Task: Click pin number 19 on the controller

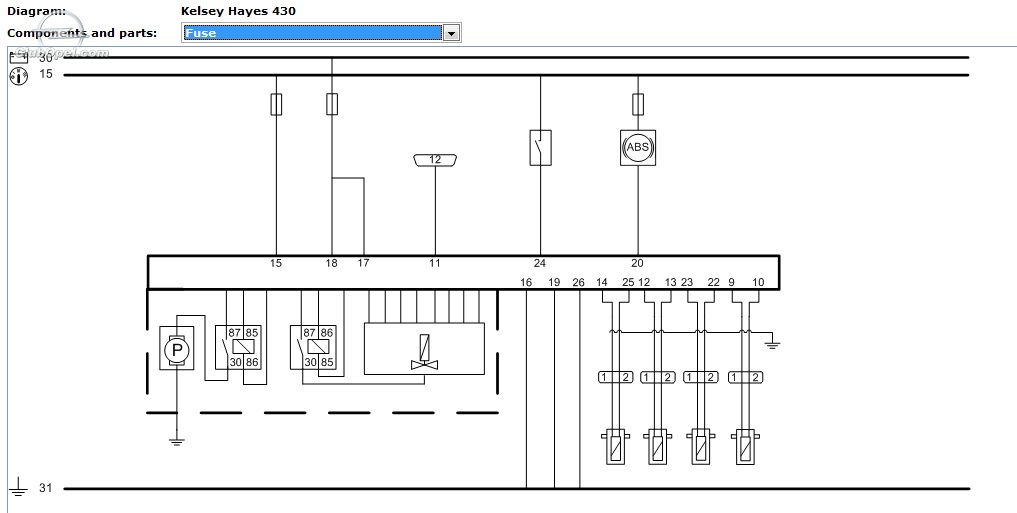Action: click(x=554, y=282)
